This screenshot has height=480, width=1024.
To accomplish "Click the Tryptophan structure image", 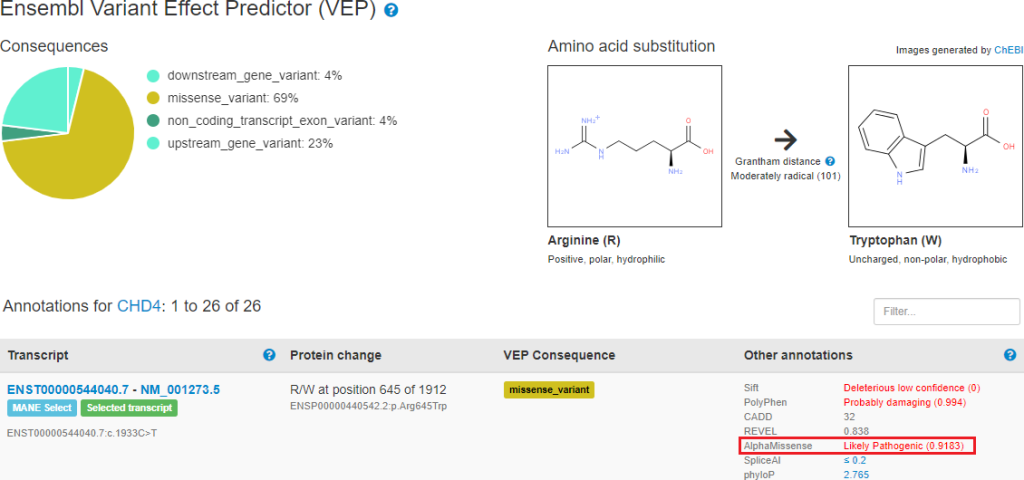I will (935, 146).
